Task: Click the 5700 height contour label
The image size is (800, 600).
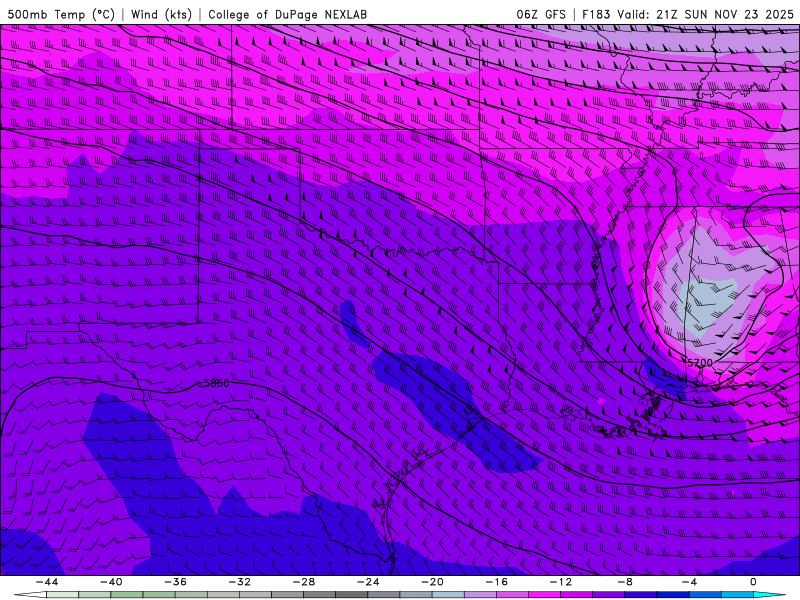Action: (x=699, y=363)
